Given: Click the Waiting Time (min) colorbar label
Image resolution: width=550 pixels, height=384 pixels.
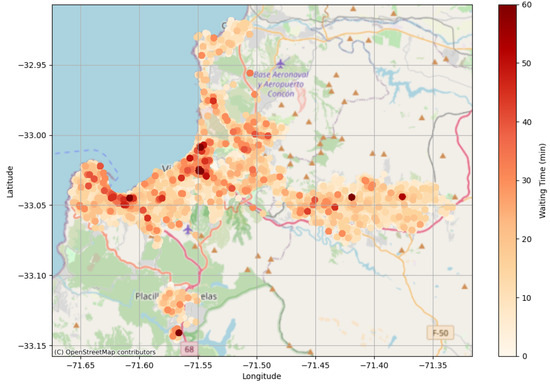Looking at the screenshot, I should click(543, 181).
